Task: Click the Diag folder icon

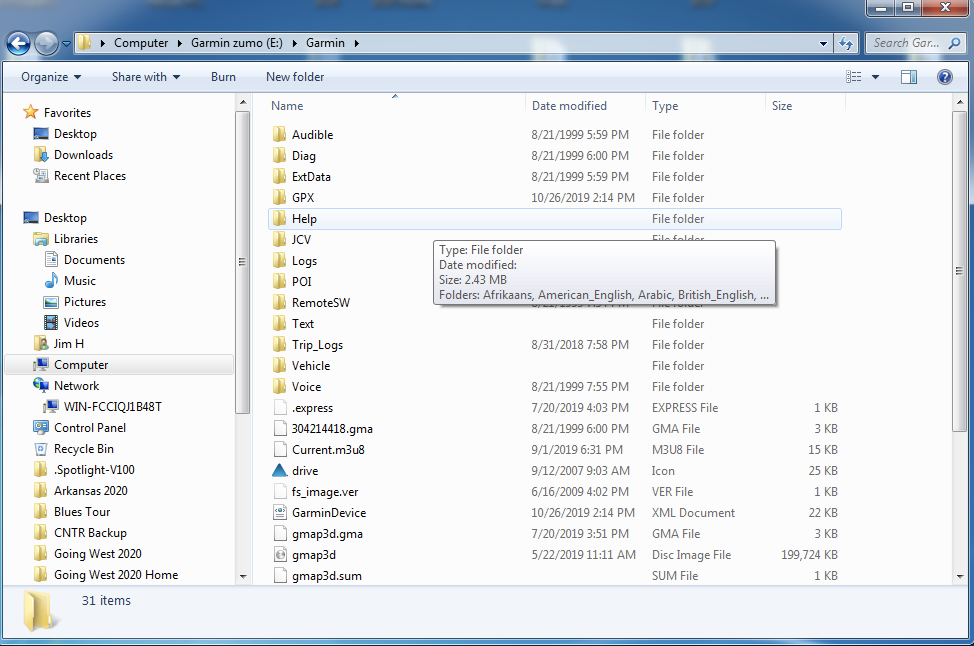Action: coord(280,156)
